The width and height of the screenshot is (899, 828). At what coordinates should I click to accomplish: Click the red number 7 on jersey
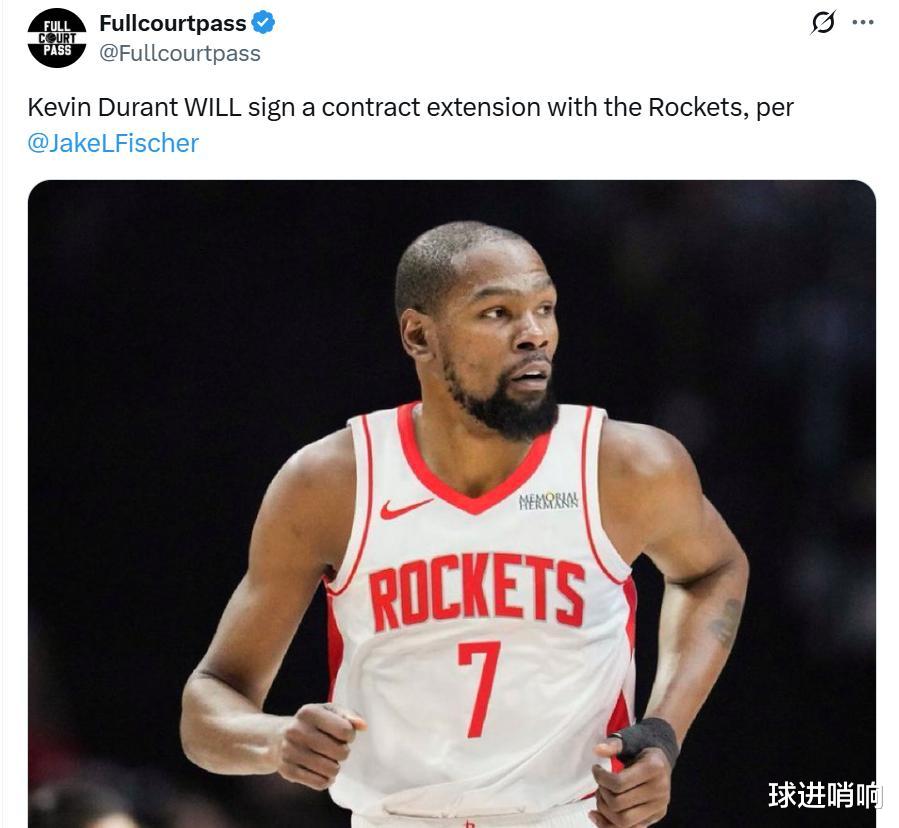point(479,689)
